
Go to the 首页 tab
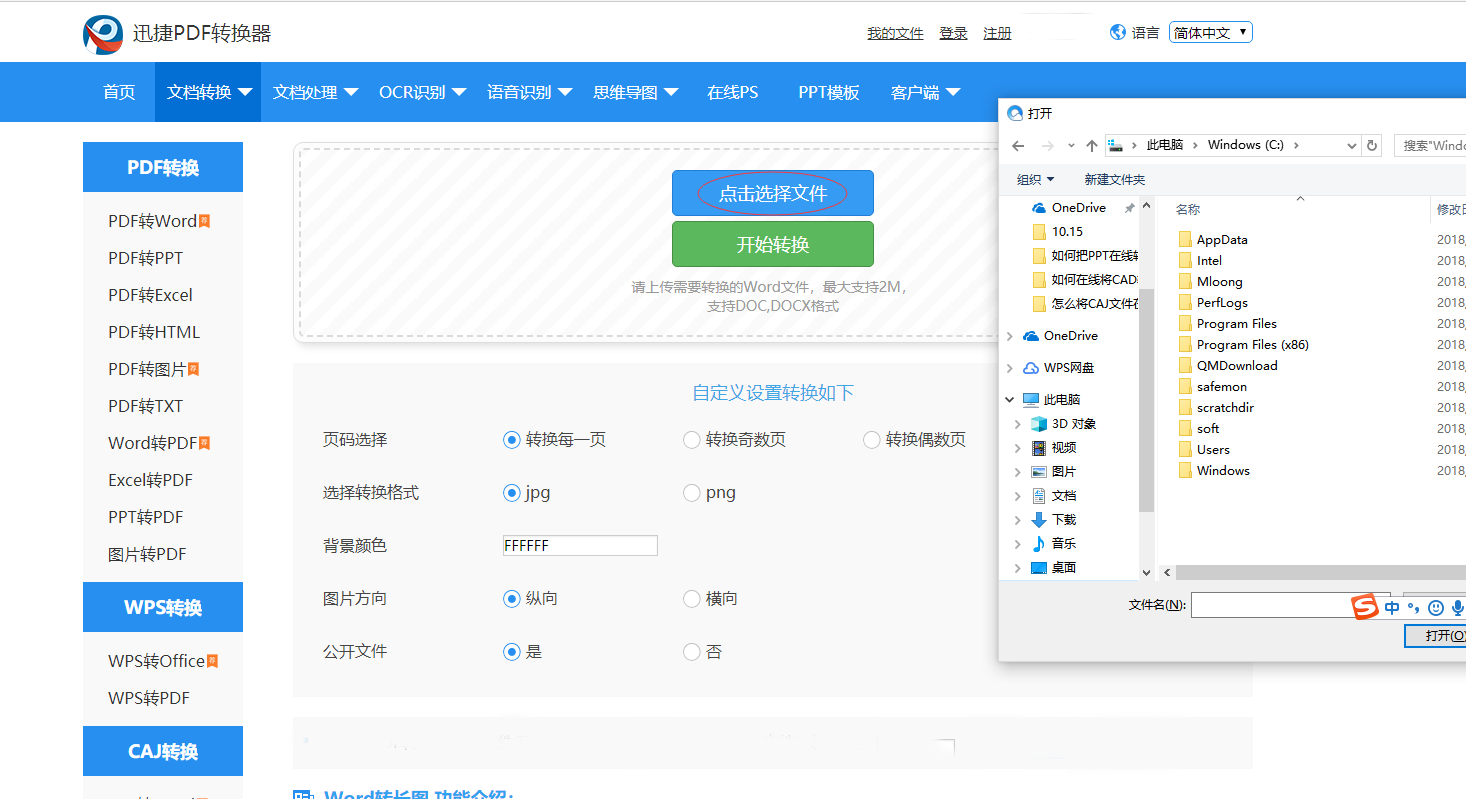tap(119, 92)
